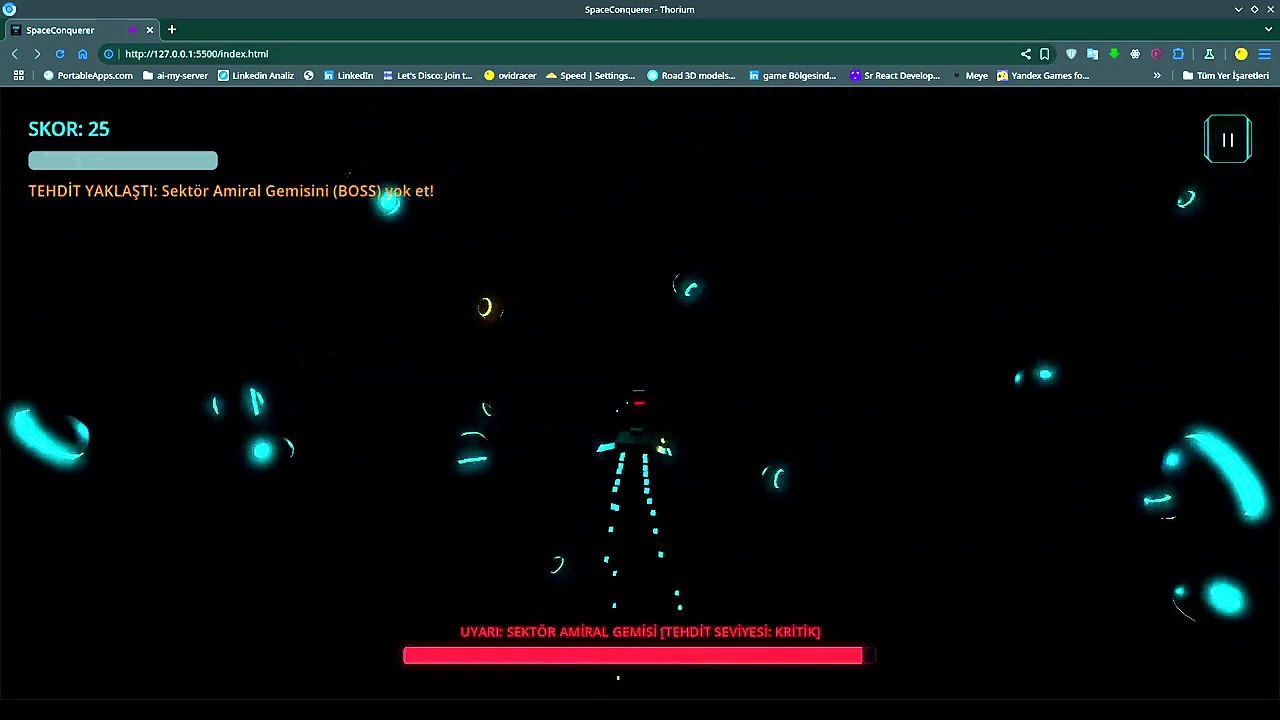
Task: Open the React developer tools extension
Action: coord(1135,54)
